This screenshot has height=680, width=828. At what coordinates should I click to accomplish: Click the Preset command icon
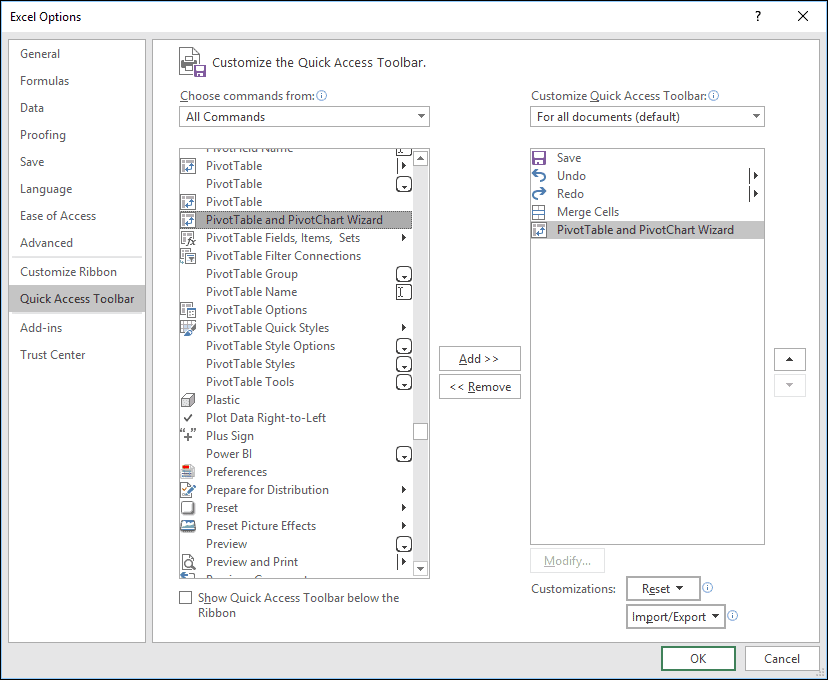(188, 508)
